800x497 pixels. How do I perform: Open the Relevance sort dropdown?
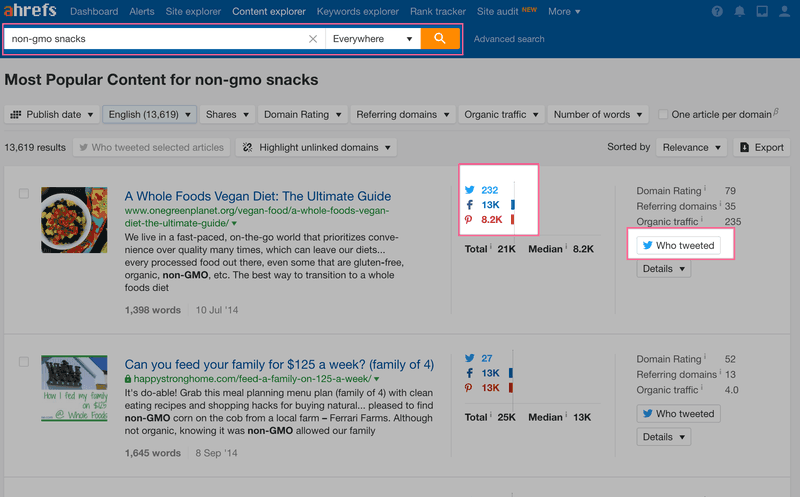click(x=691, y=147)
